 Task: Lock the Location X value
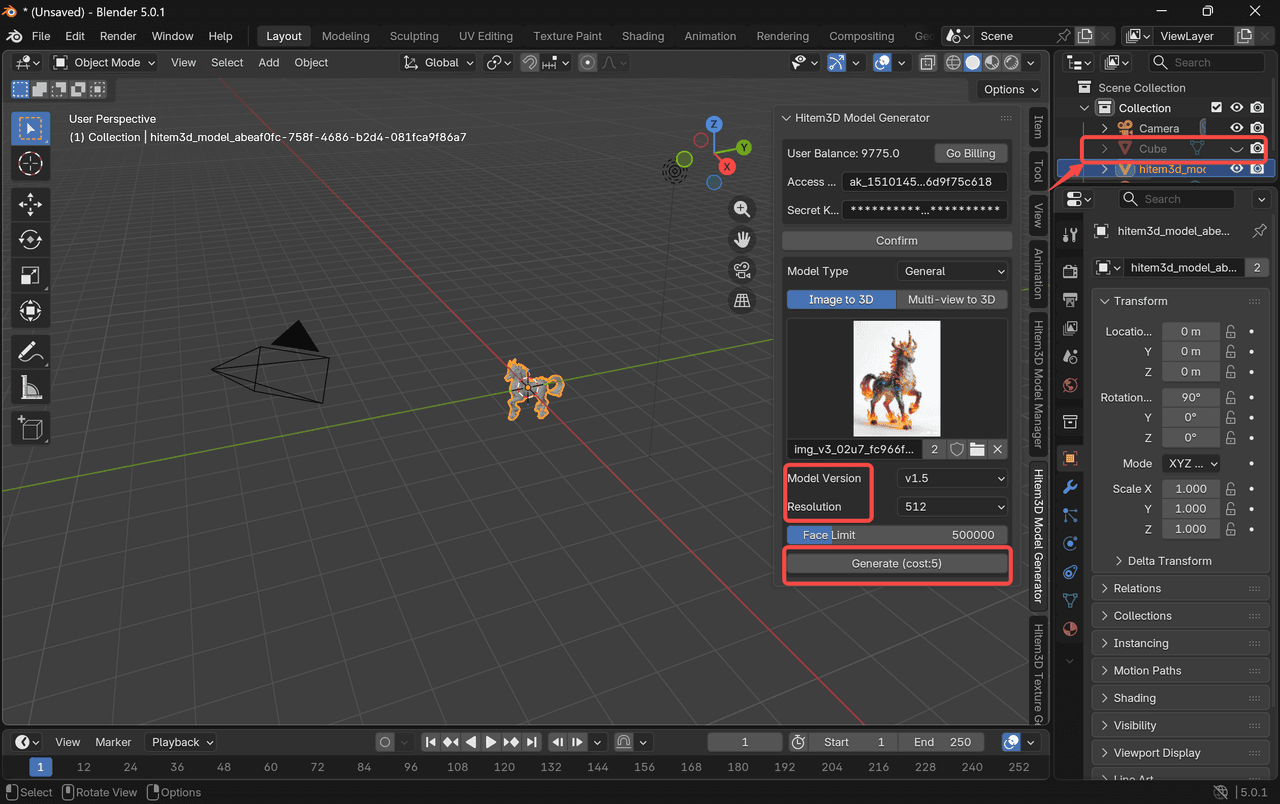coord(1231,331)
